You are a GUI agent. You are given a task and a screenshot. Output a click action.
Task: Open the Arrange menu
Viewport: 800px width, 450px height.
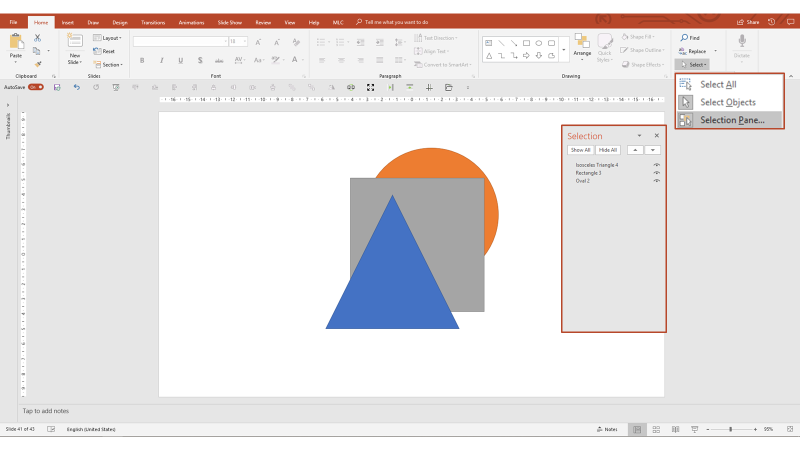582,47
